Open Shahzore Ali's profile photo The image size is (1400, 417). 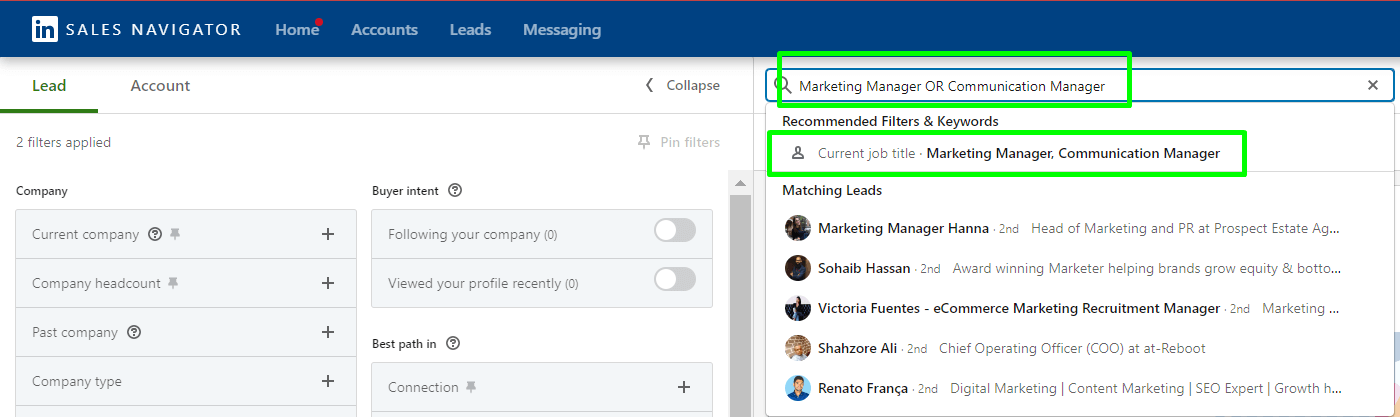point(798,348)
